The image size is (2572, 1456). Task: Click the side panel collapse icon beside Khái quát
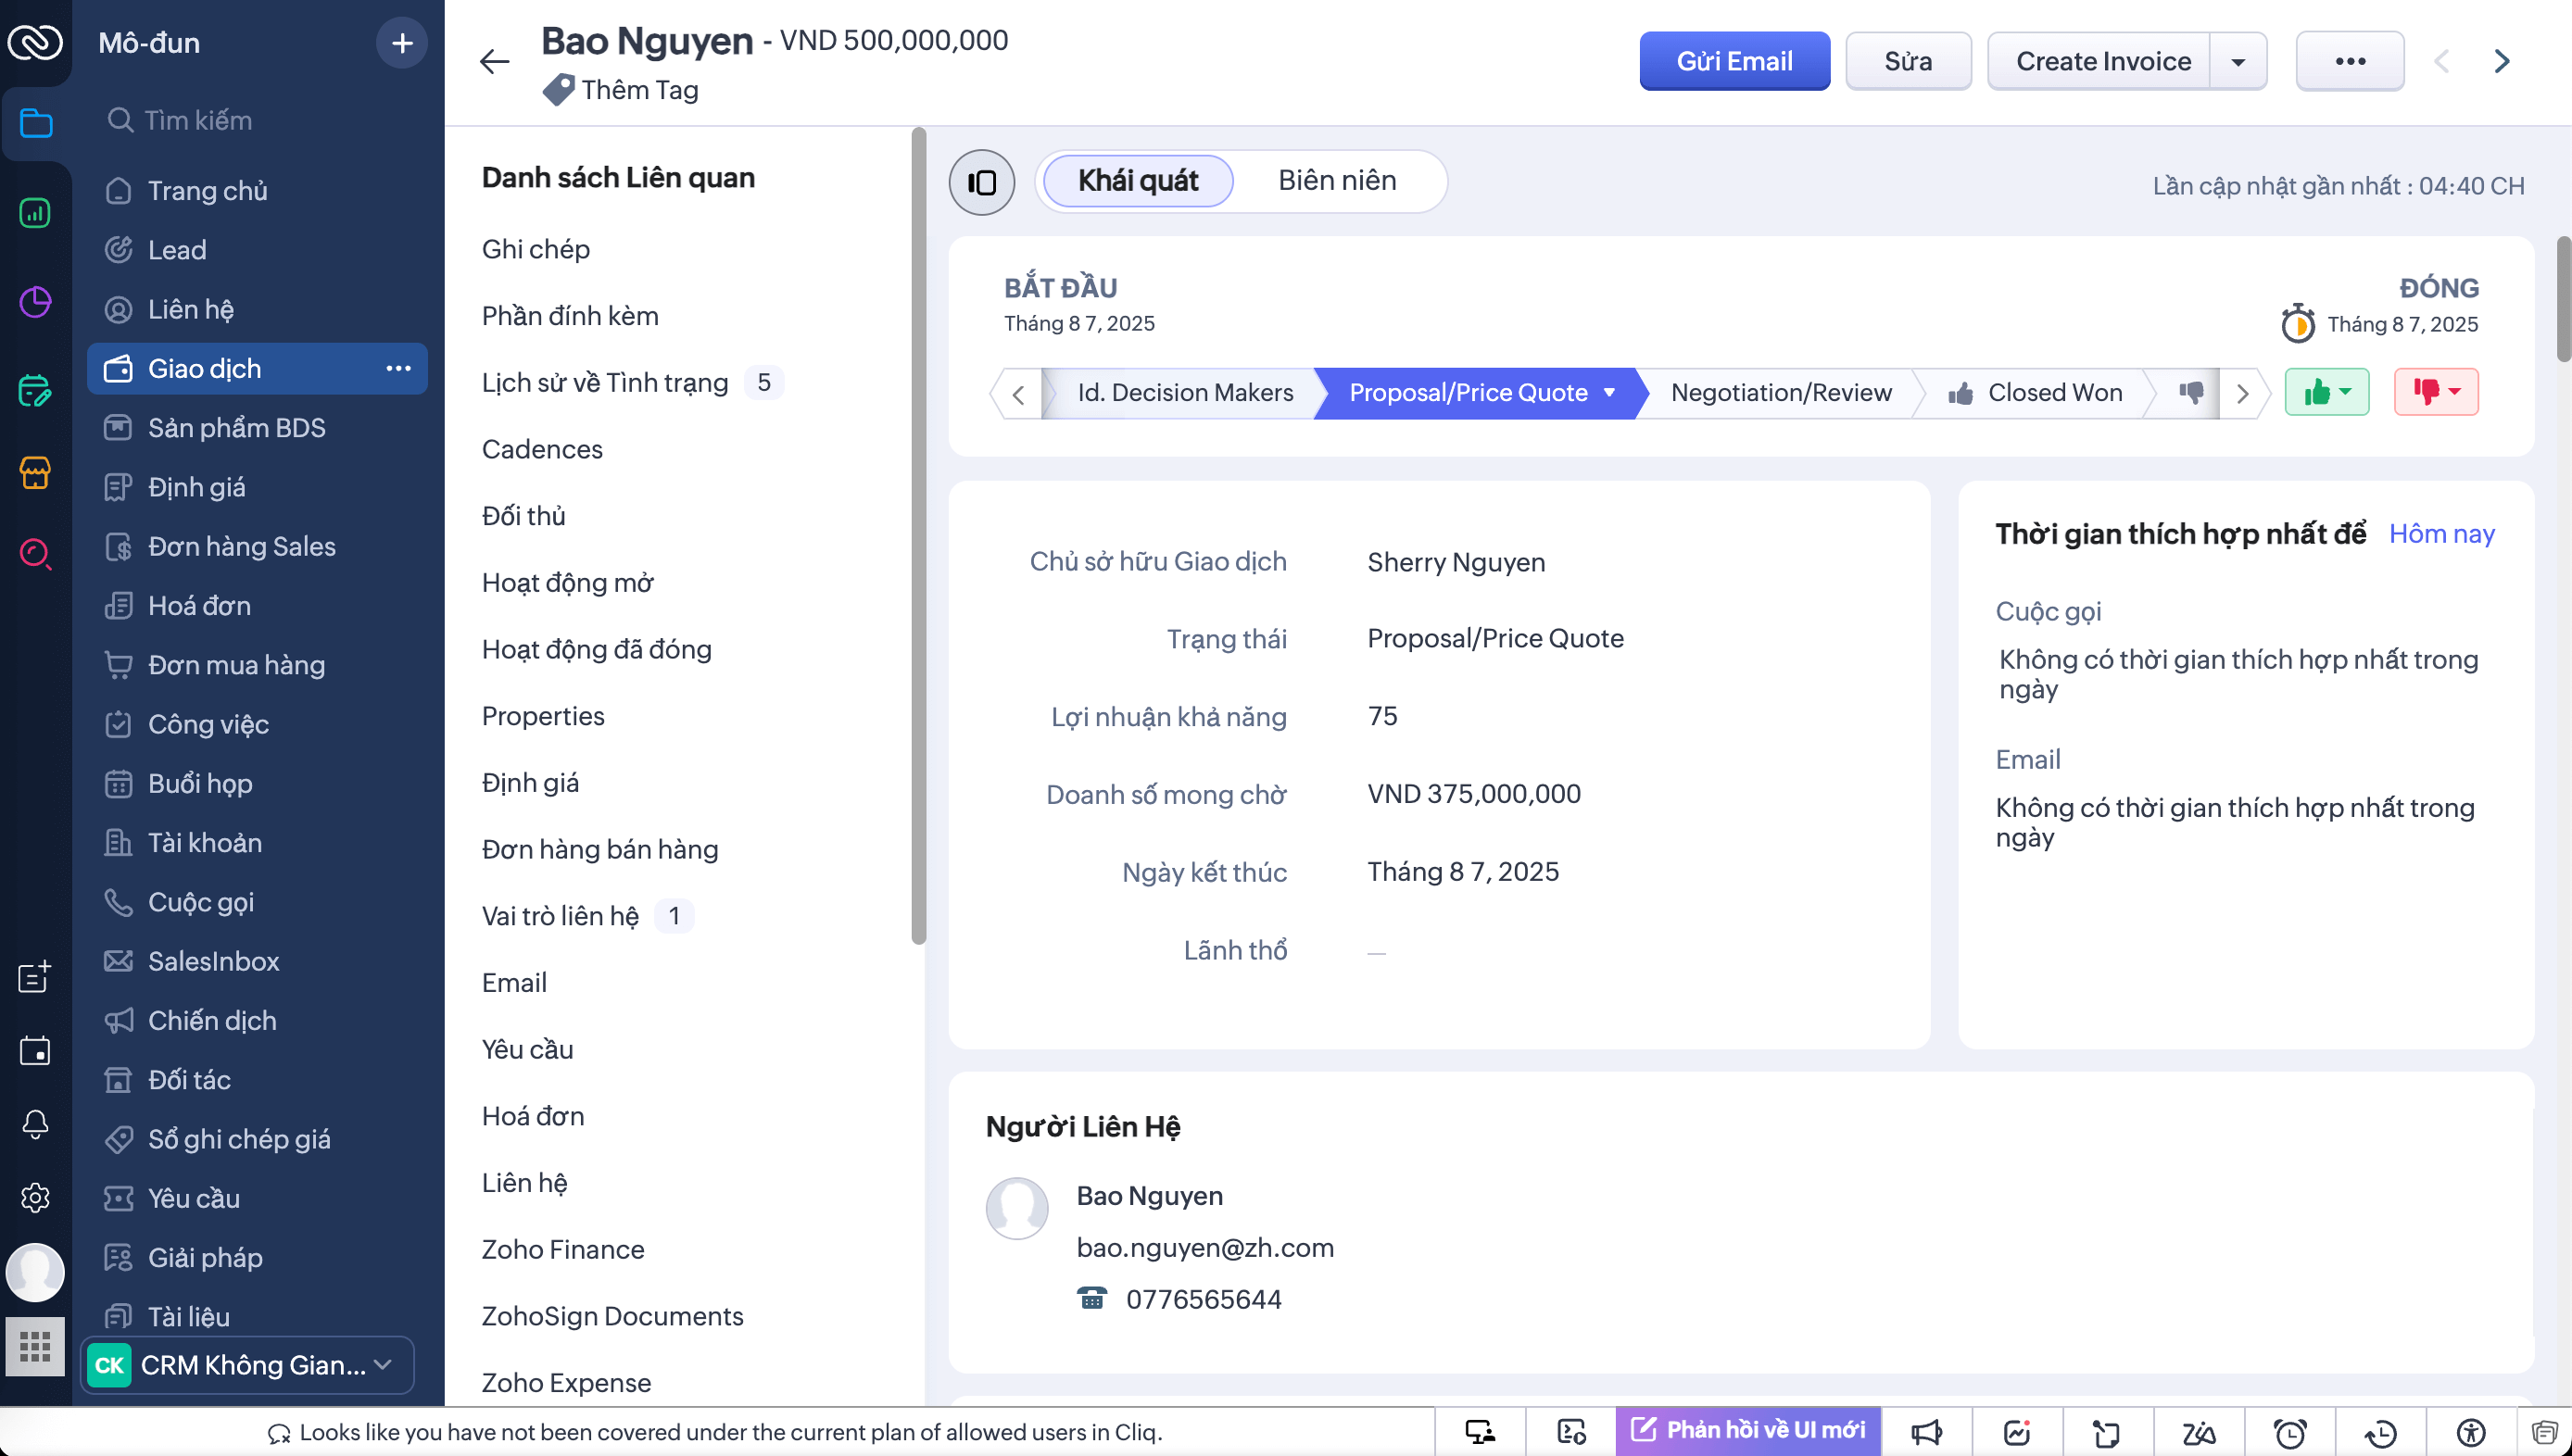tap(981, 182)
